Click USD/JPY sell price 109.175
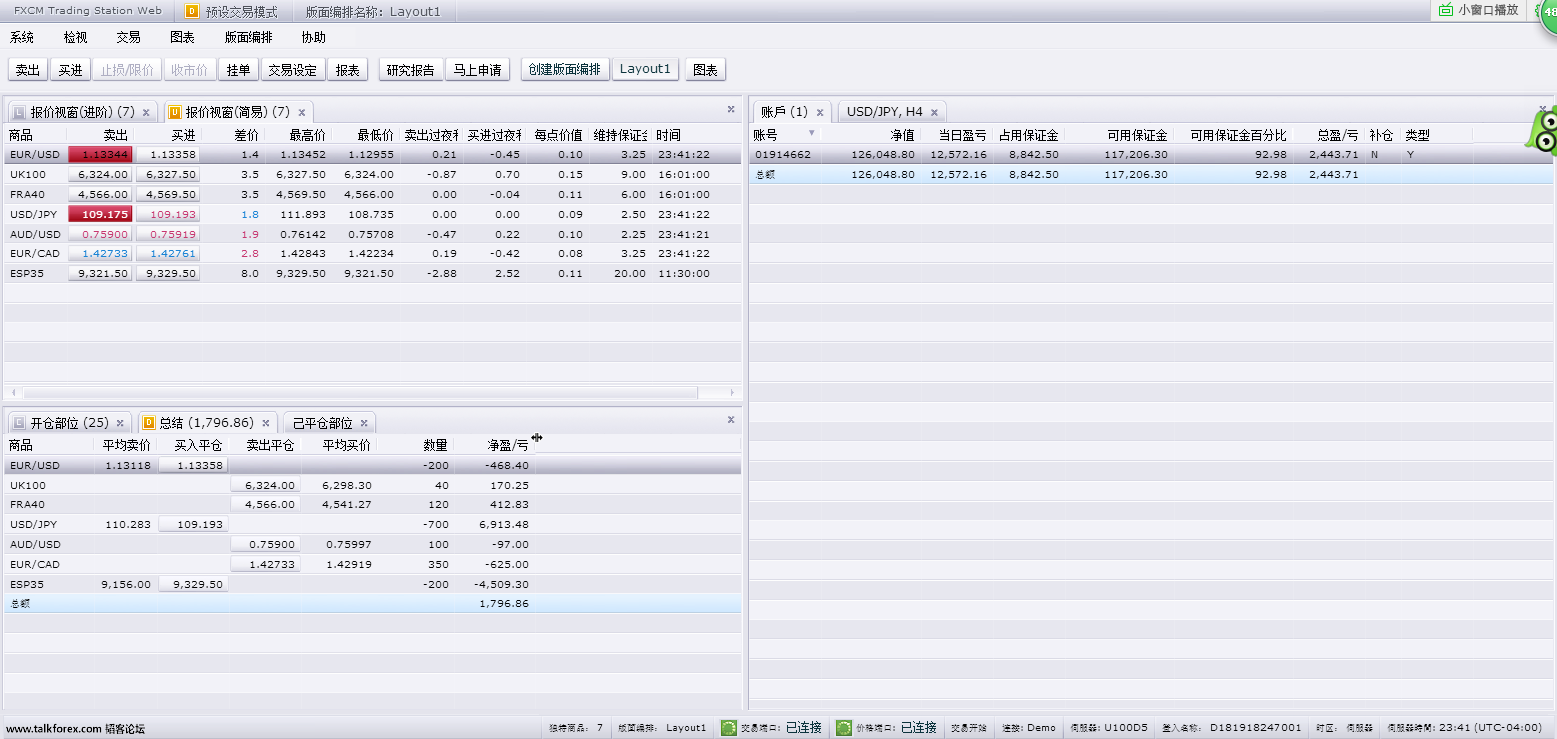1557x739 pixels. point(100,214)
